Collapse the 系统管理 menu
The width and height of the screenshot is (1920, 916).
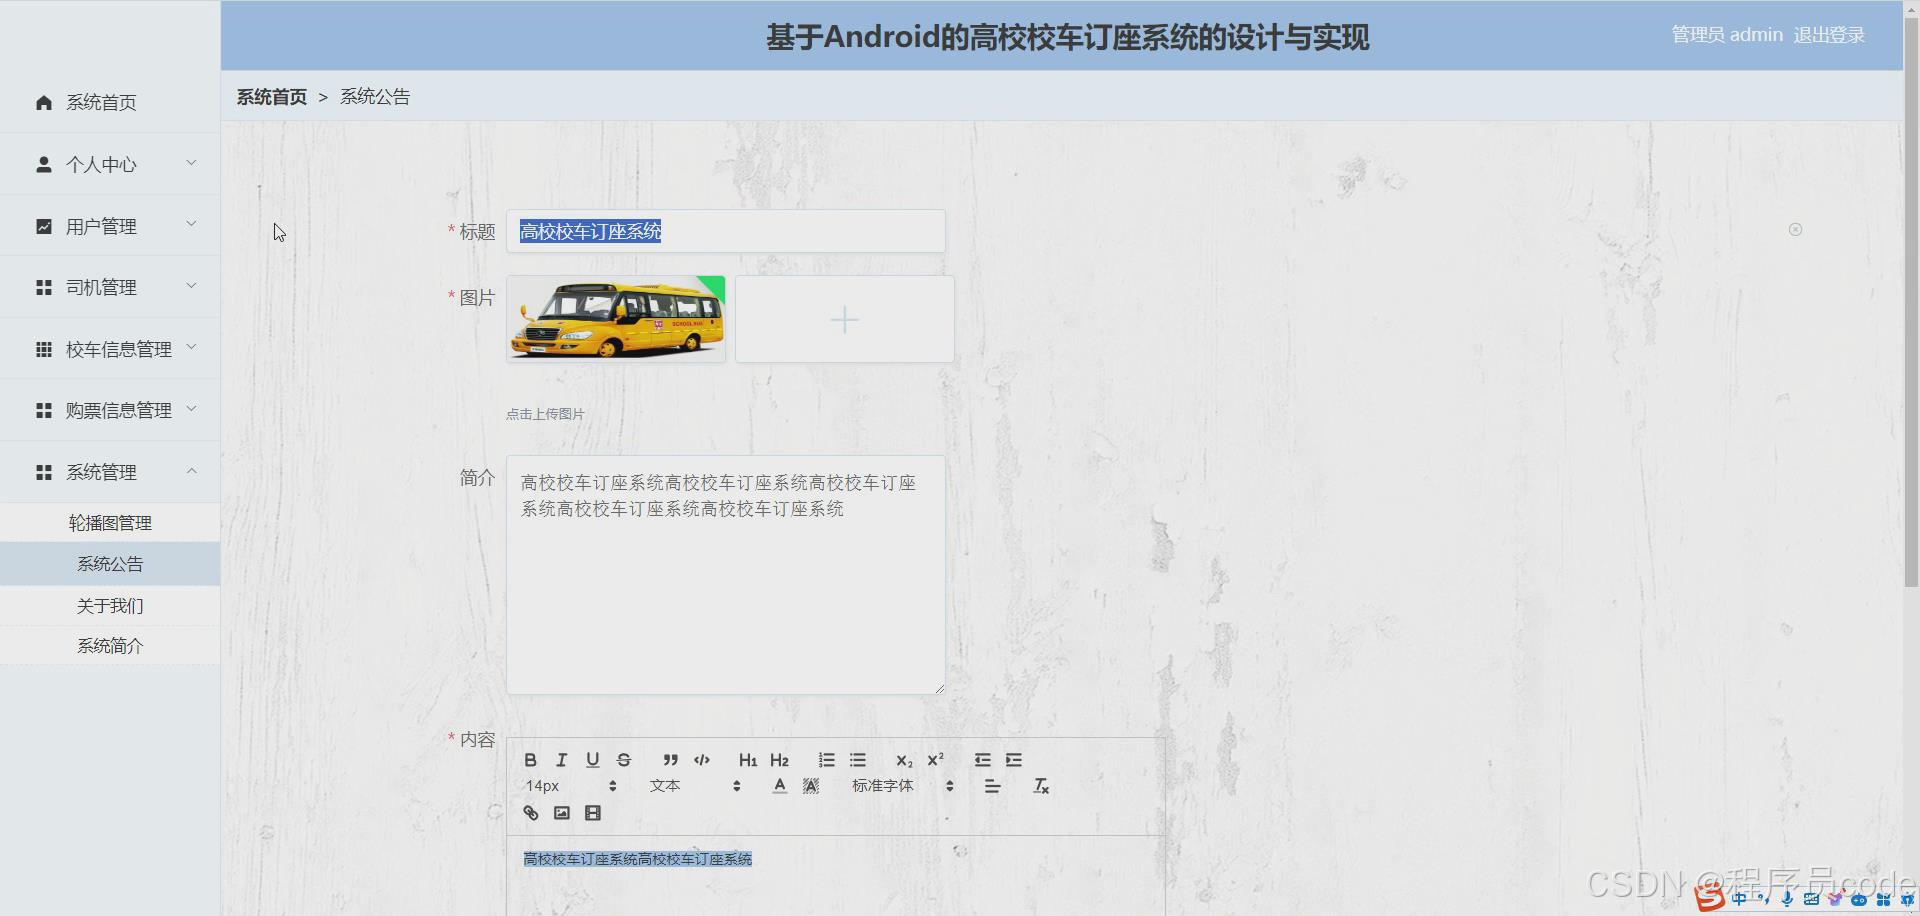(x=110, y=472)
